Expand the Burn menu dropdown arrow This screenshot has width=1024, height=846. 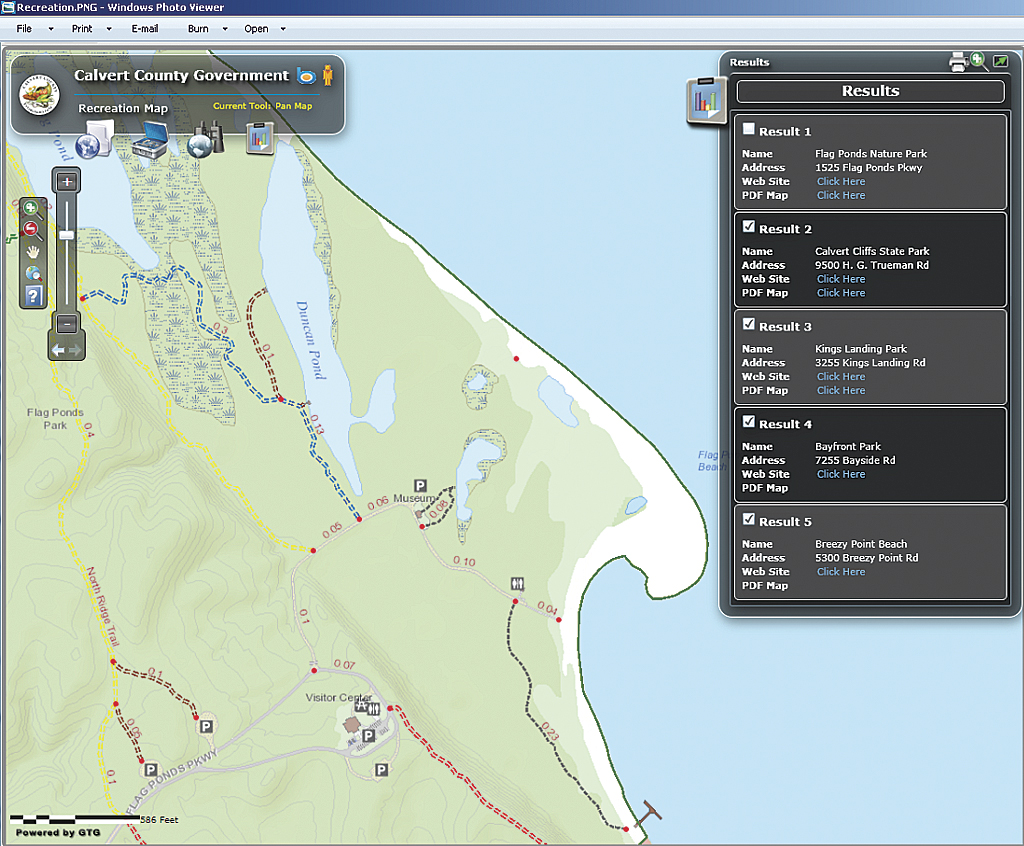pyautogui.click(x=225, y=29)
